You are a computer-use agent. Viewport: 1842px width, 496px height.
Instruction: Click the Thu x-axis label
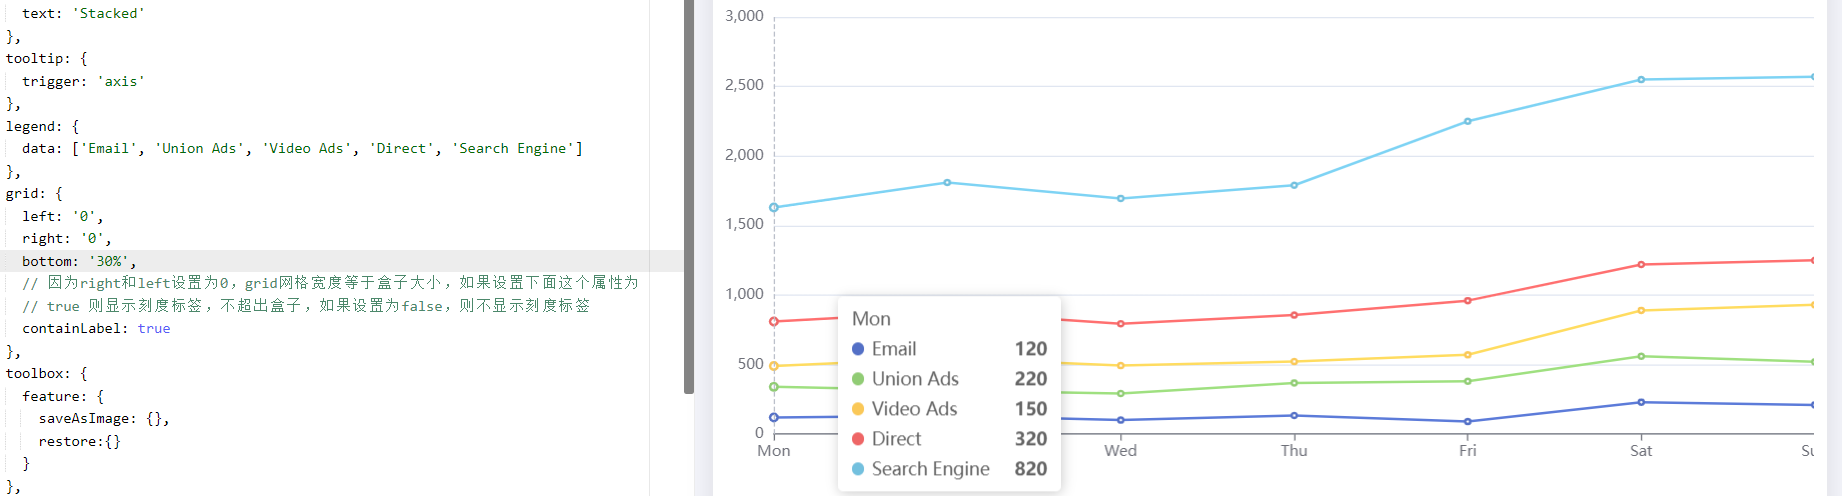coord(1294,451)
